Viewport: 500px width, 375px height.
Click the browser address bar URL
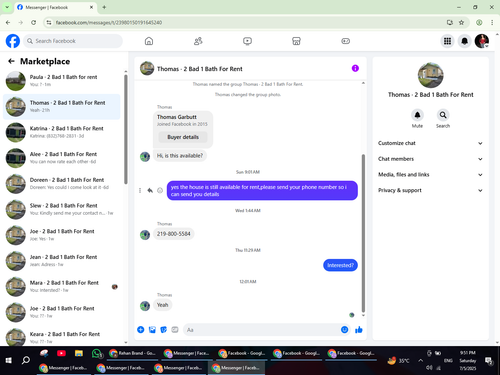coord(109,22)
